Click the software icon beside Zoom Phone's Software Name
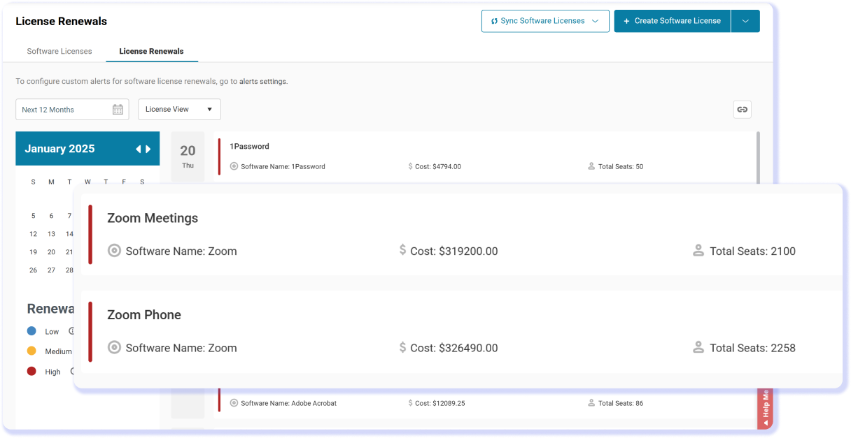 point(114,347)
